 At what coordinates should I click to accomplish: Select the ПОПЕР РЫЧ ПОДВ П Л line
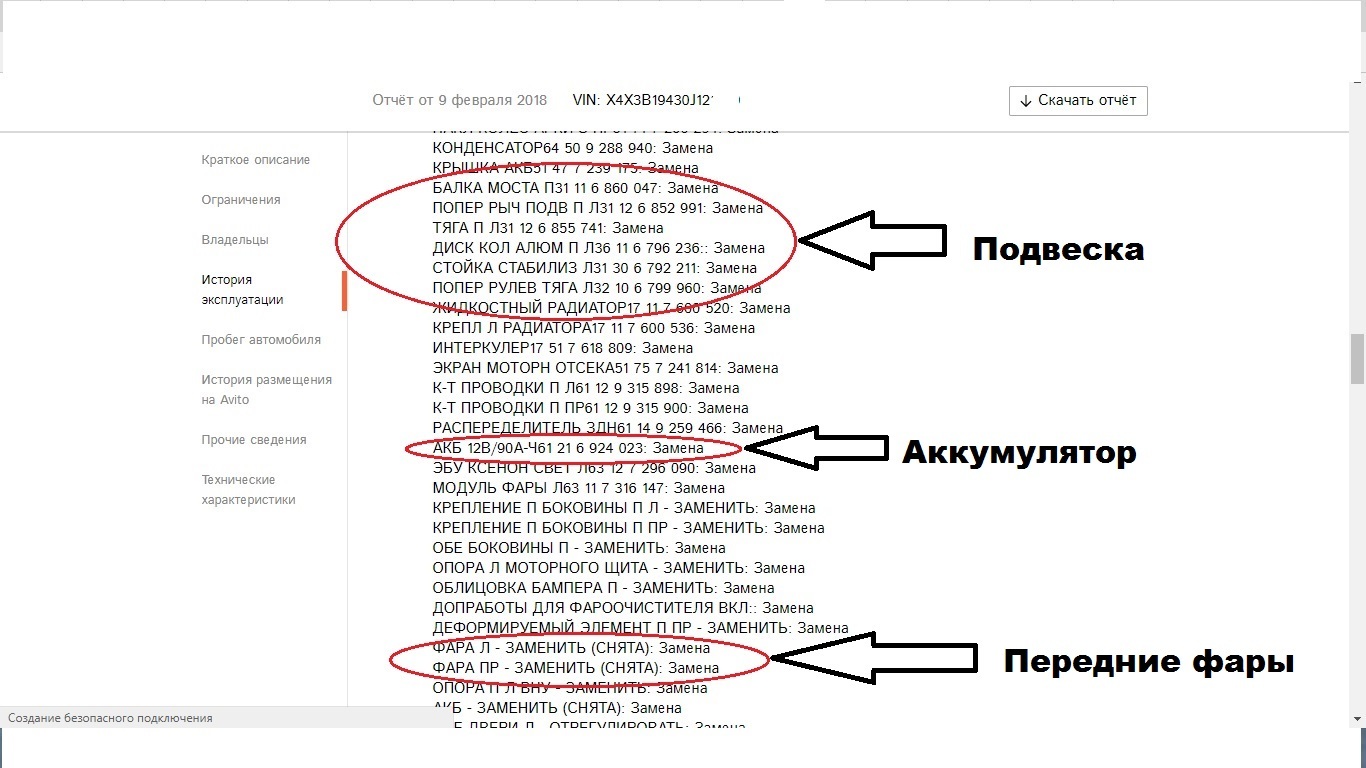597,208
